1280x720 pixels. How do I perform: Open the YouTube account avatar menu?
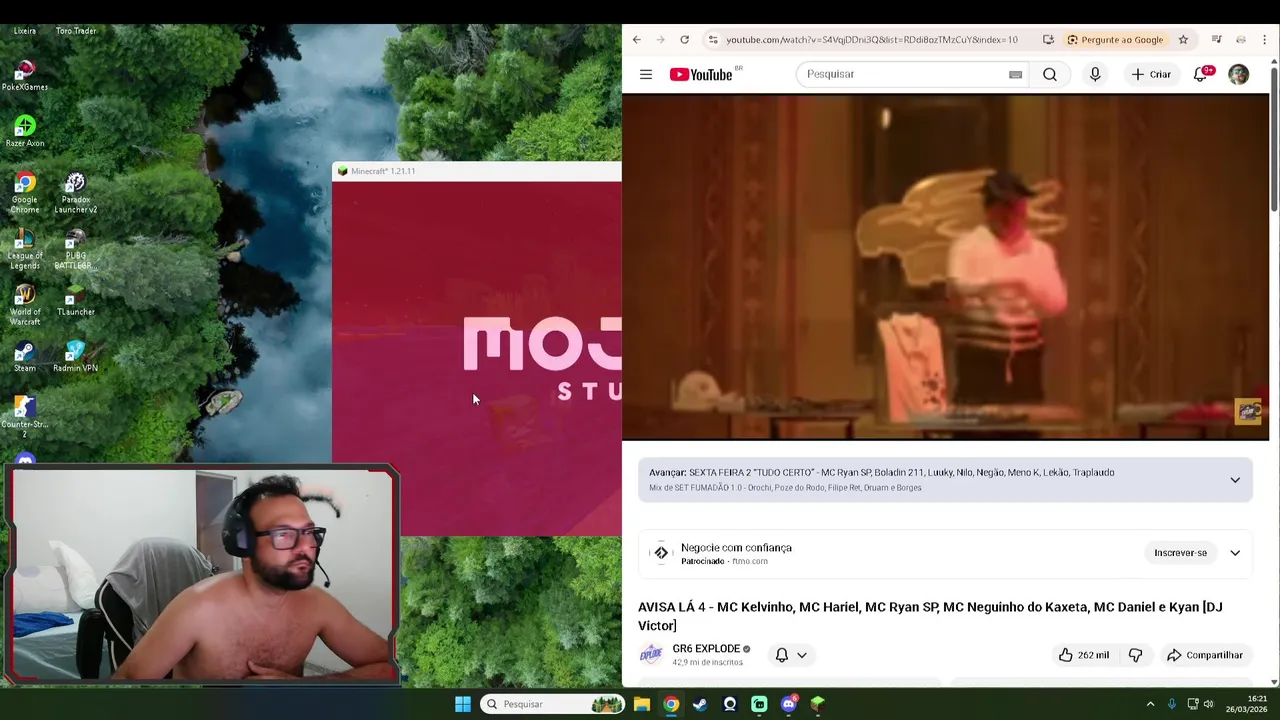pos(1238,74)
